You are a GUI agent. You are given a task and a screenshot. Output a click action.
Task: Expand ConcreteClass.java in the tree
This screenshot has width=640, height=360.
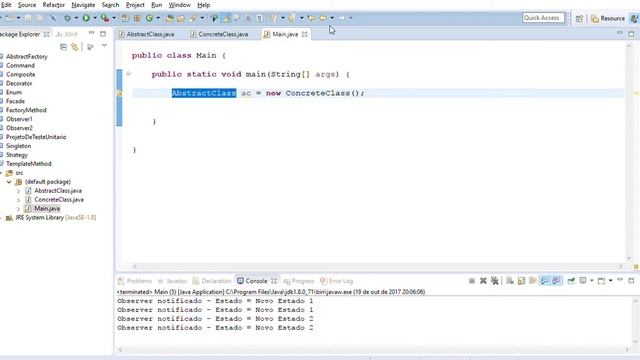pyautogui.click(x=18, y=200)
